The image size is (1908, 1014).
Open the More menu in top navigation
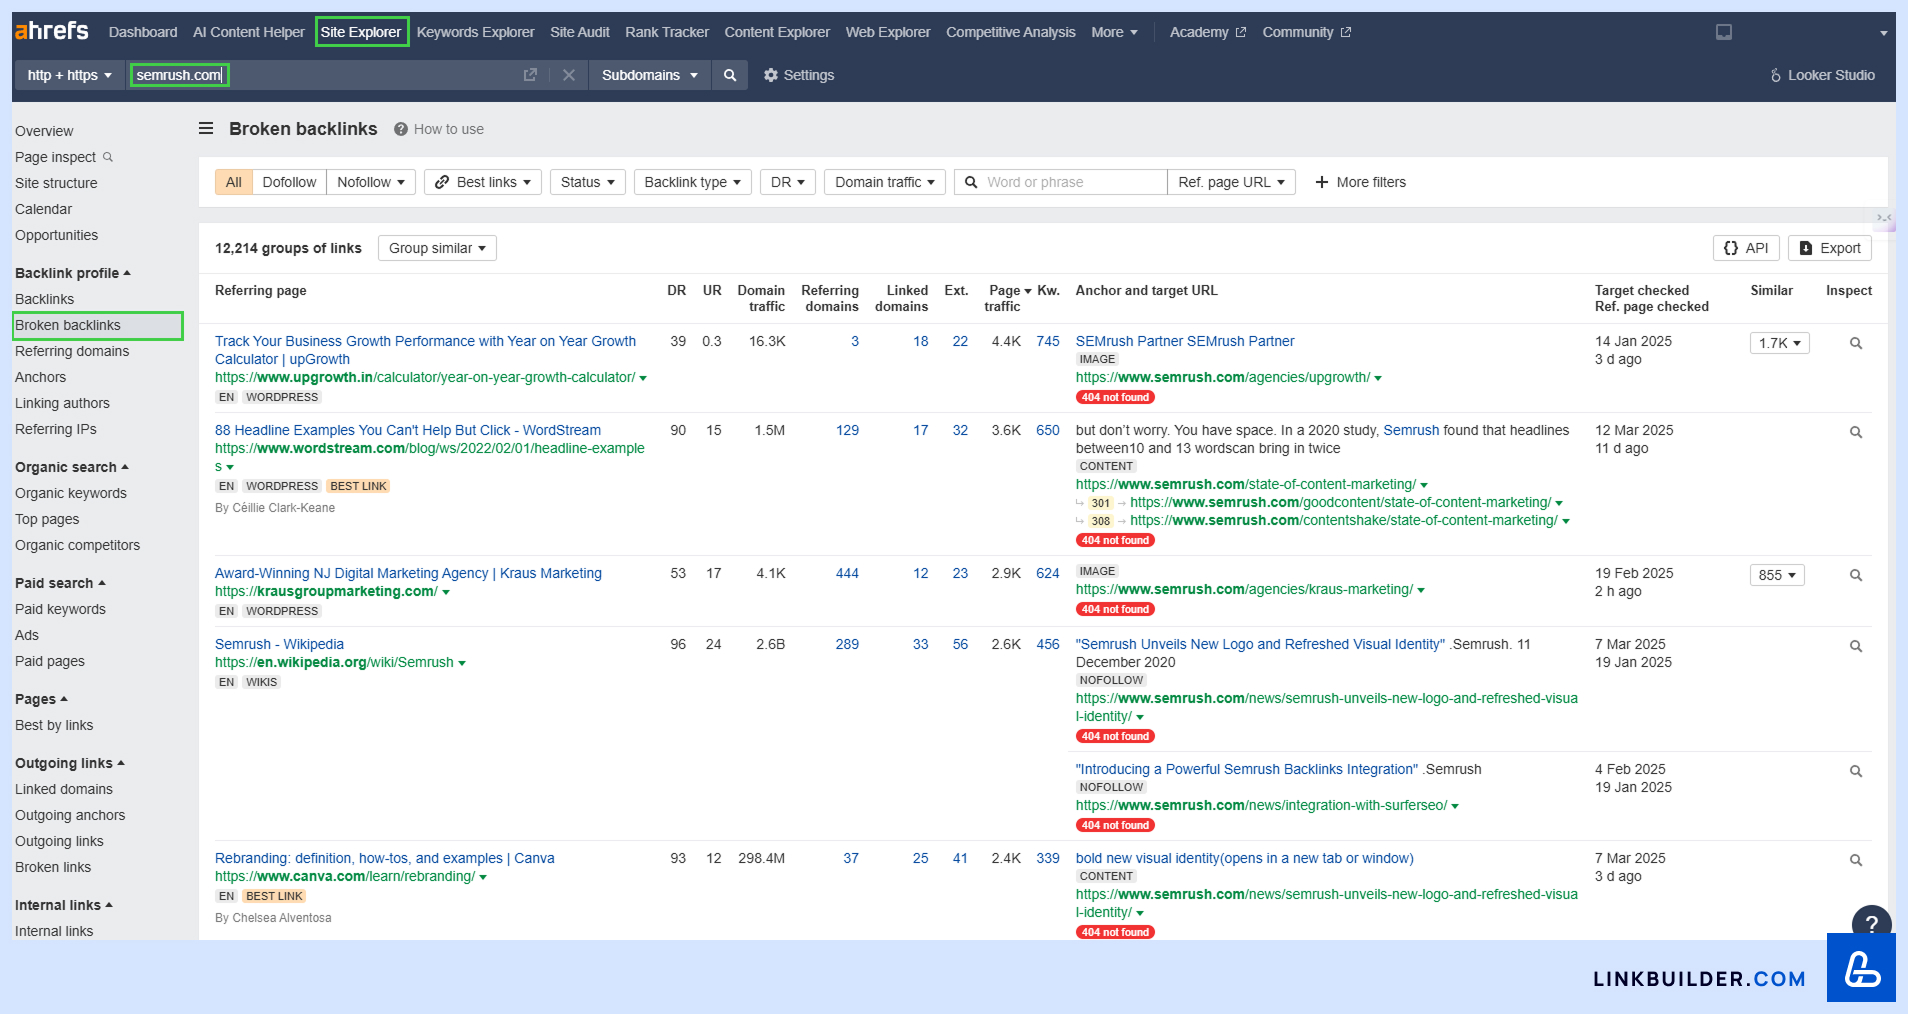[x=1114, y=32]
